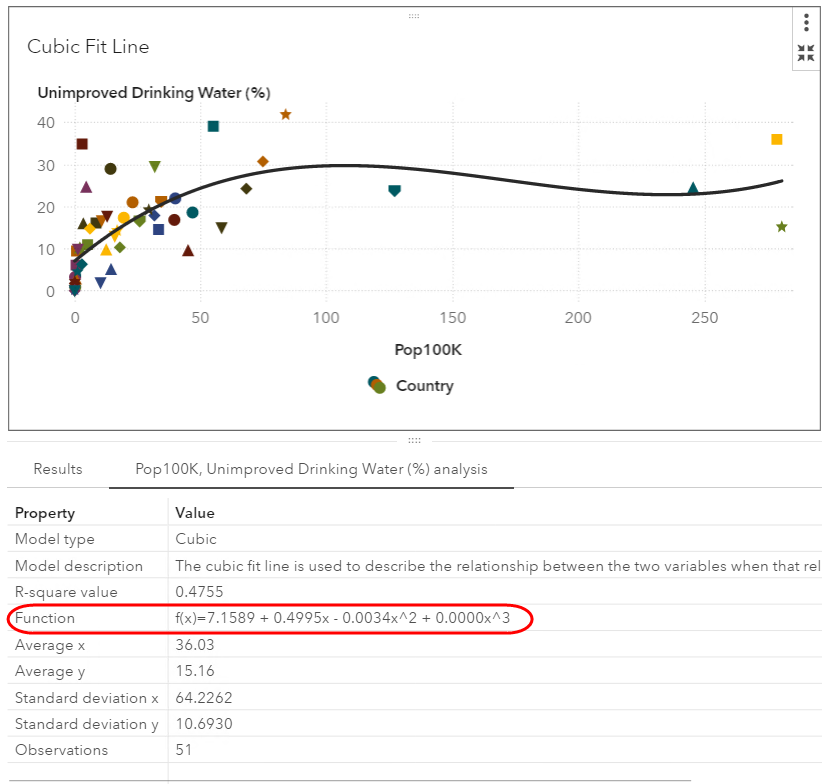This screenshot has width=829, height=784.
Task: Click the resize handle between chart and table
Action: (414, 440)
